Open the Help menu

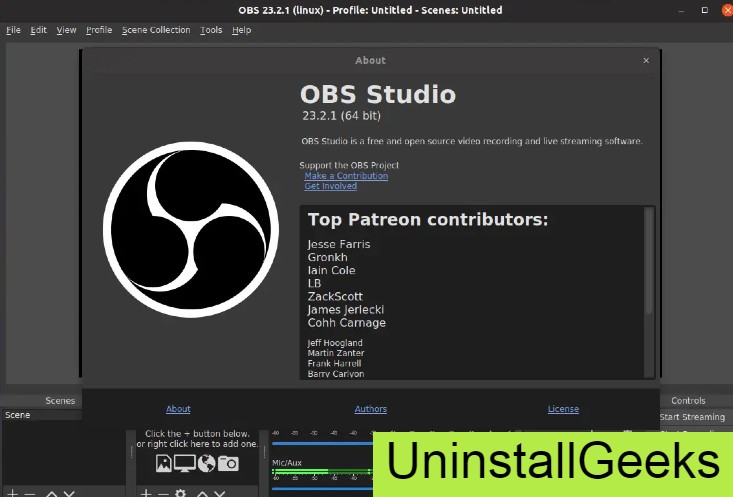click(242, 30)
